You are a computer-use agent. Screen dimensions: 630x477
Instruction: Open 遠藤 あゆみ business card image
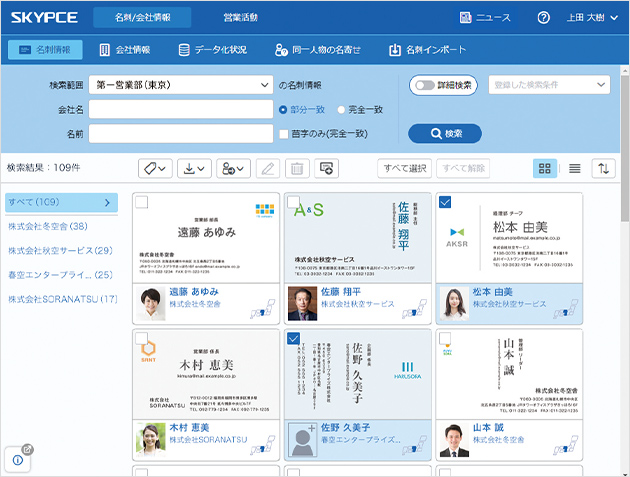click(206, 237)
